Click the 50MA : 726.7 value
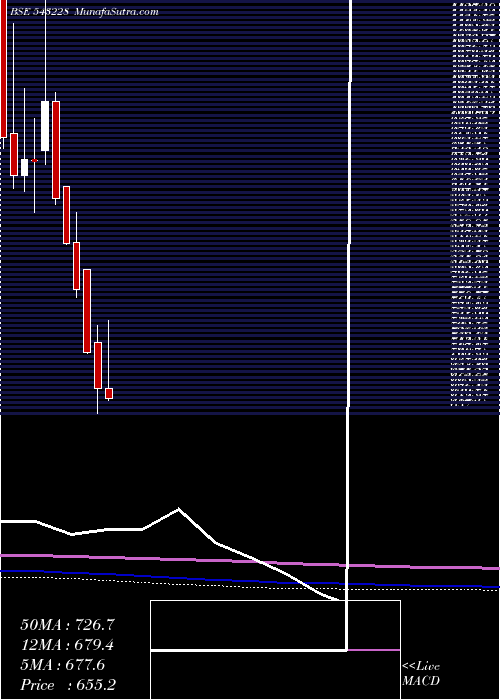The height and width of the screenshot is (700, 500). pyautogui.click(x=67, y=625)
